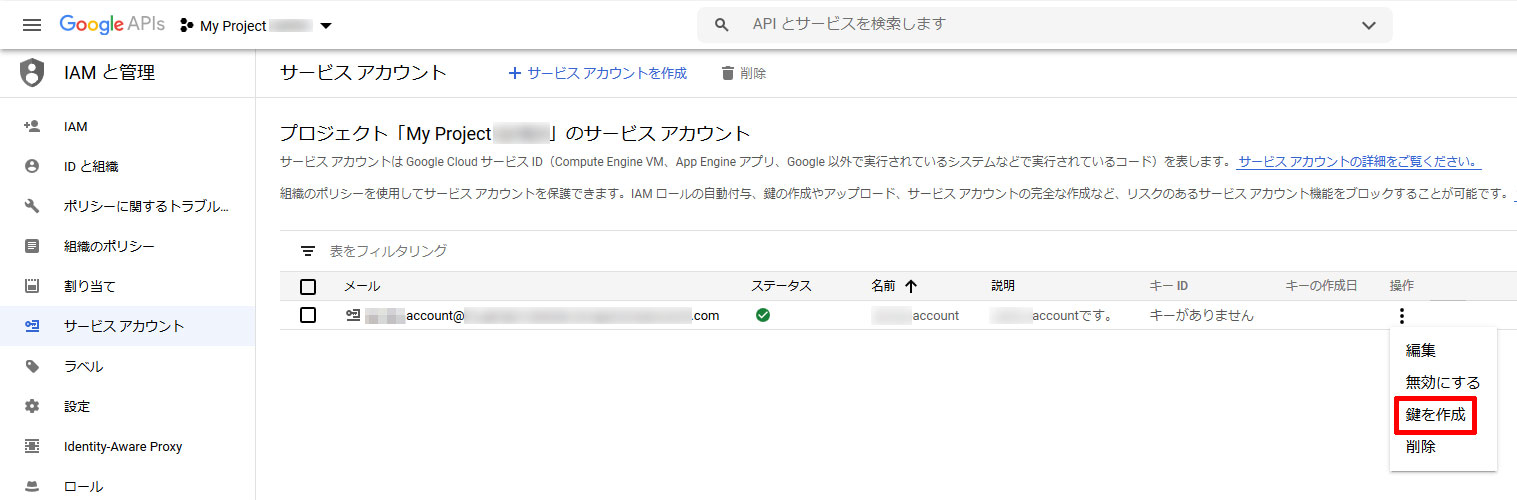Viewport: 1517px width, 500px height.
Task: Click the 名前 sort arrow
Action: pos(910,286)
